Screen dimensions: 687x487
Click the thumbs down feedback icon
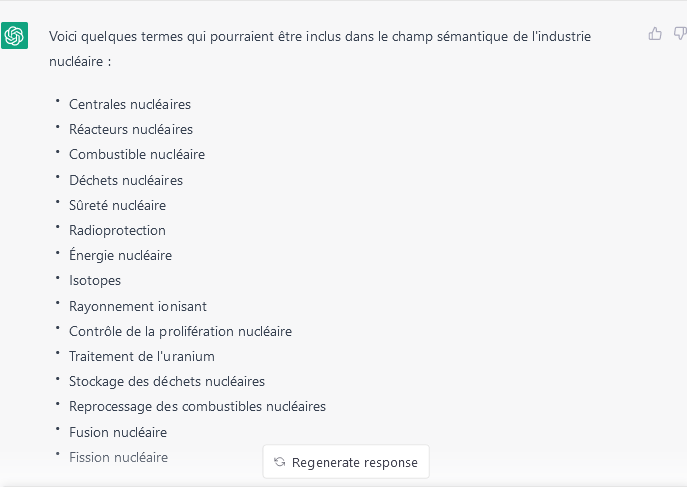coord(680,34)
